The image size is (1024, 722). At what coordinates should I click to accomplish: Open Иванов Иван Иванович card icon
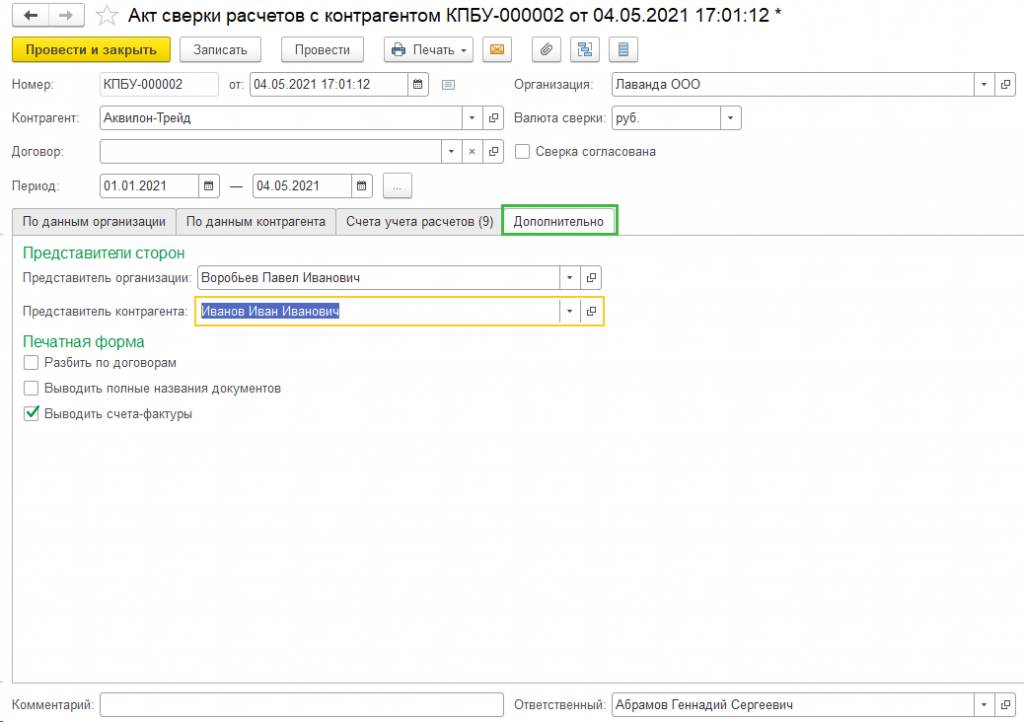[591, 311]
